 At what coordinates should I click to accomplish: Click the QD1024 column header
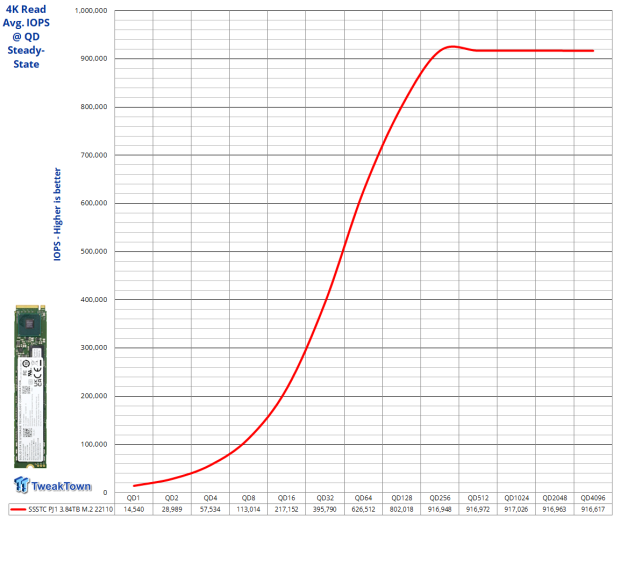tap(516, 498)
